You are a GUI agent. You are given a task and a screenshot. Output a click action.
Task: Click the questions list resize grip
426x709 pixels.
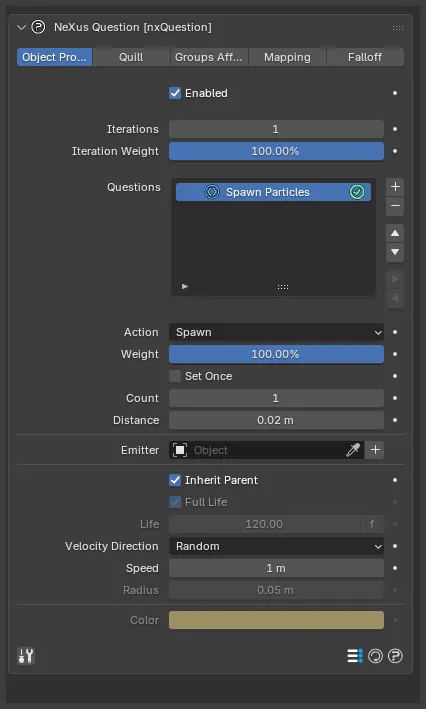(x=283, y=287)
